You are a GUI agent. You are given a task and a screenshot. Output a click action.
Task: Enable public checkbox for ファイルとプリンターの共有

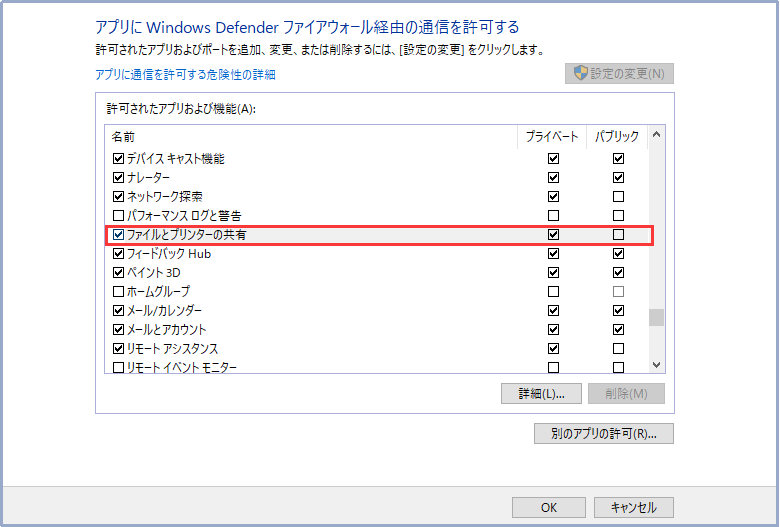click(618, 235)
